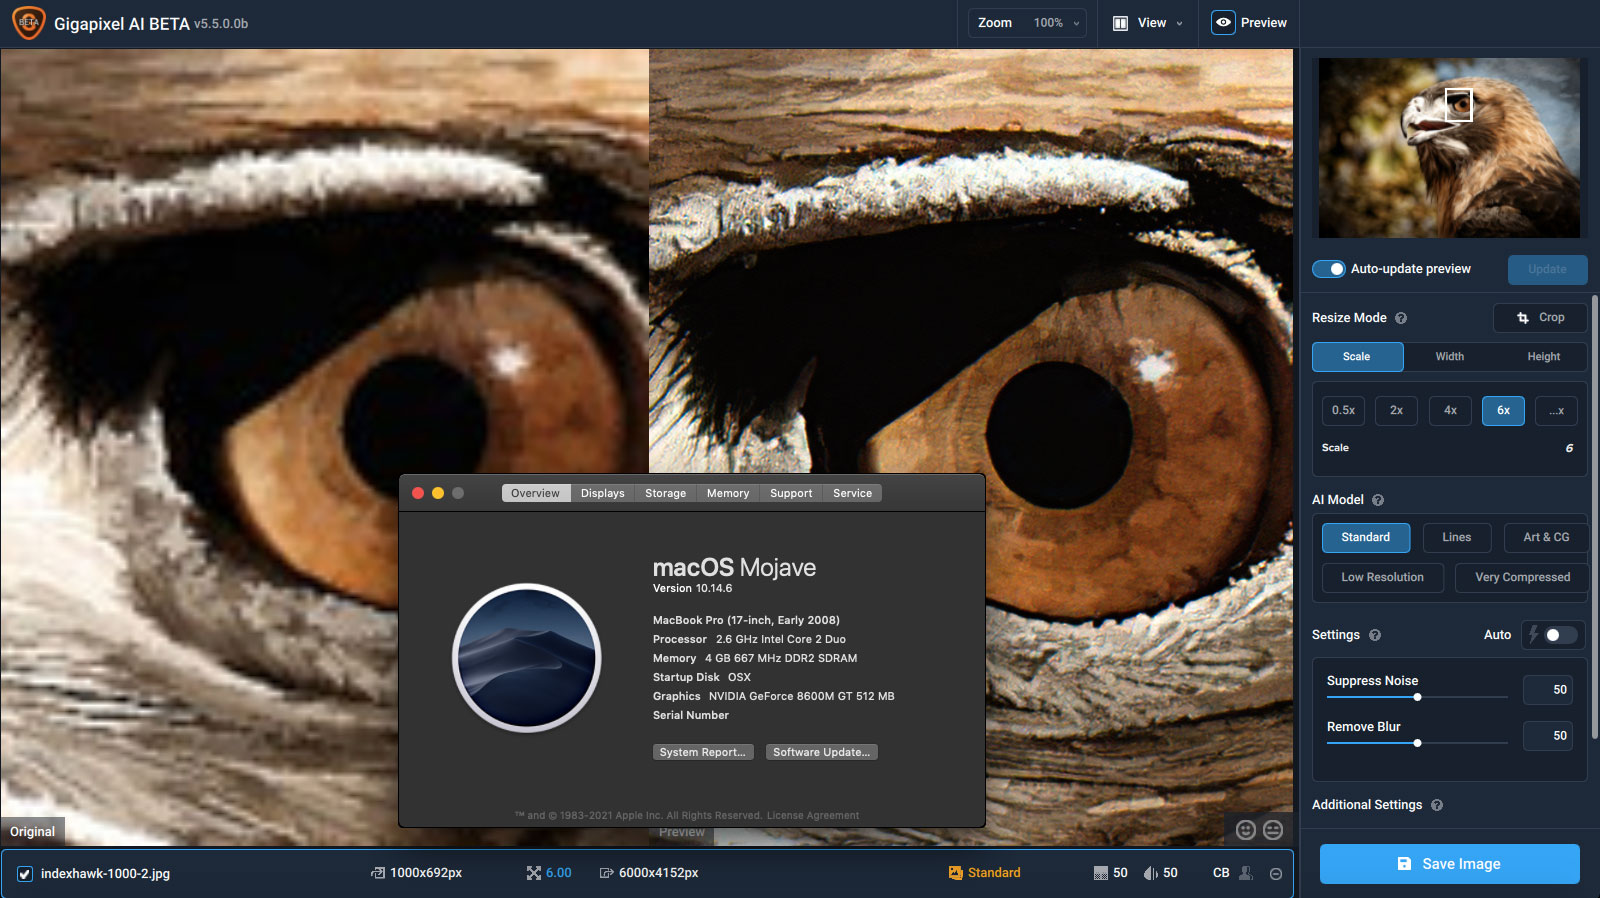Click the help icon next to Settings

click(1375, 635)
